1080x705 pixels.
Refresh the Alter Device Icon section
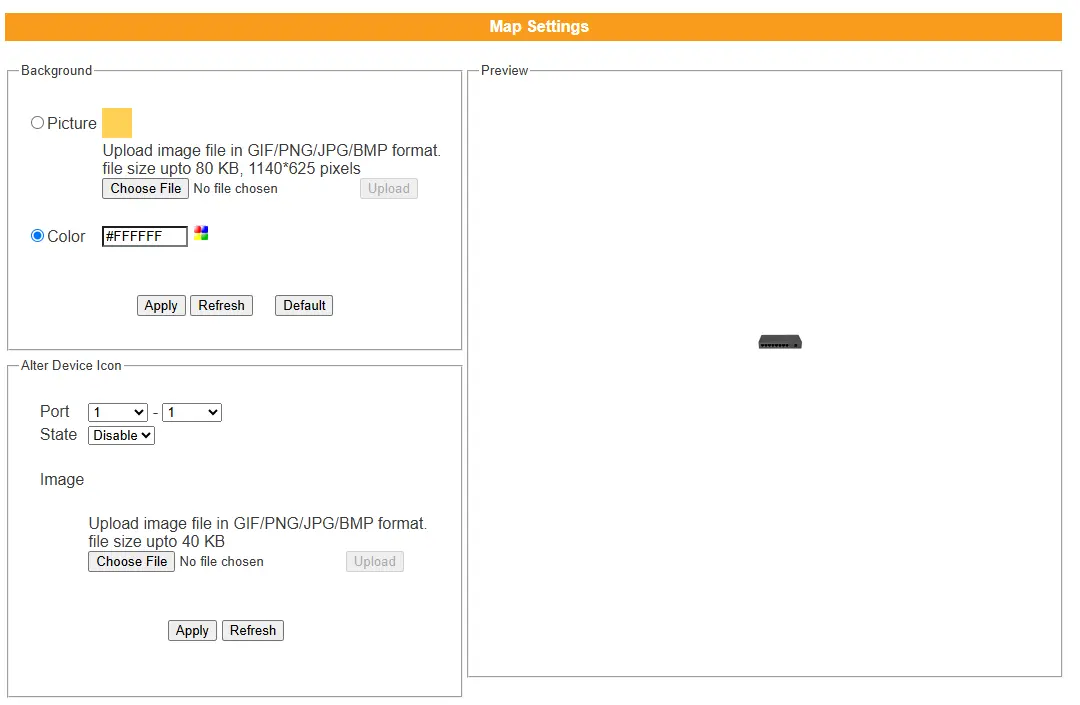pos(253,631)
